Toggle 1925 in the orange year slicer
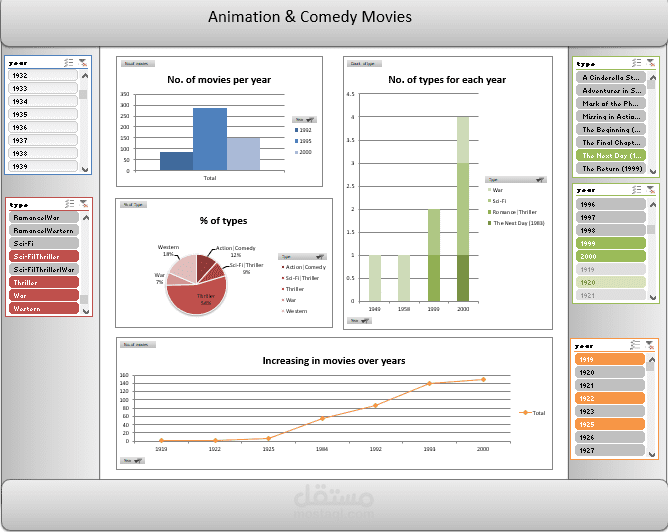This screenshot has width=668, height=532. pos(610,424)
